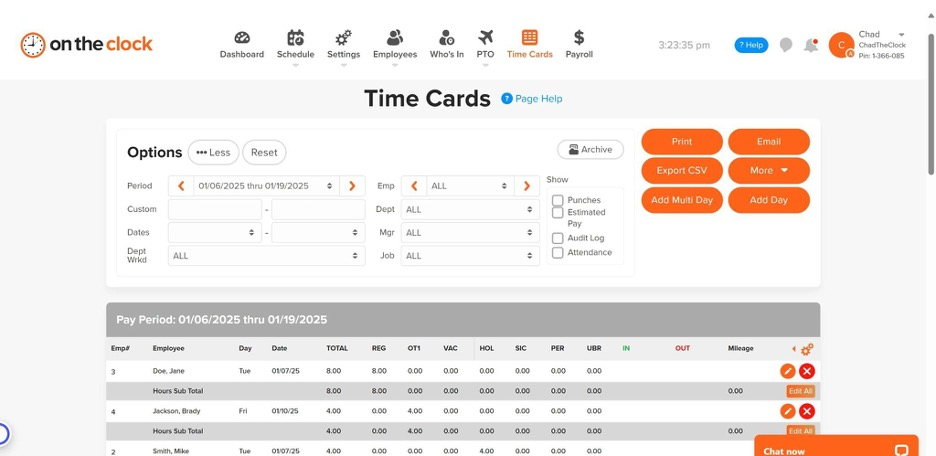Viewport: 936px width, 456px height.
Task: Click the blue Help button
Action: coord(751,45)
